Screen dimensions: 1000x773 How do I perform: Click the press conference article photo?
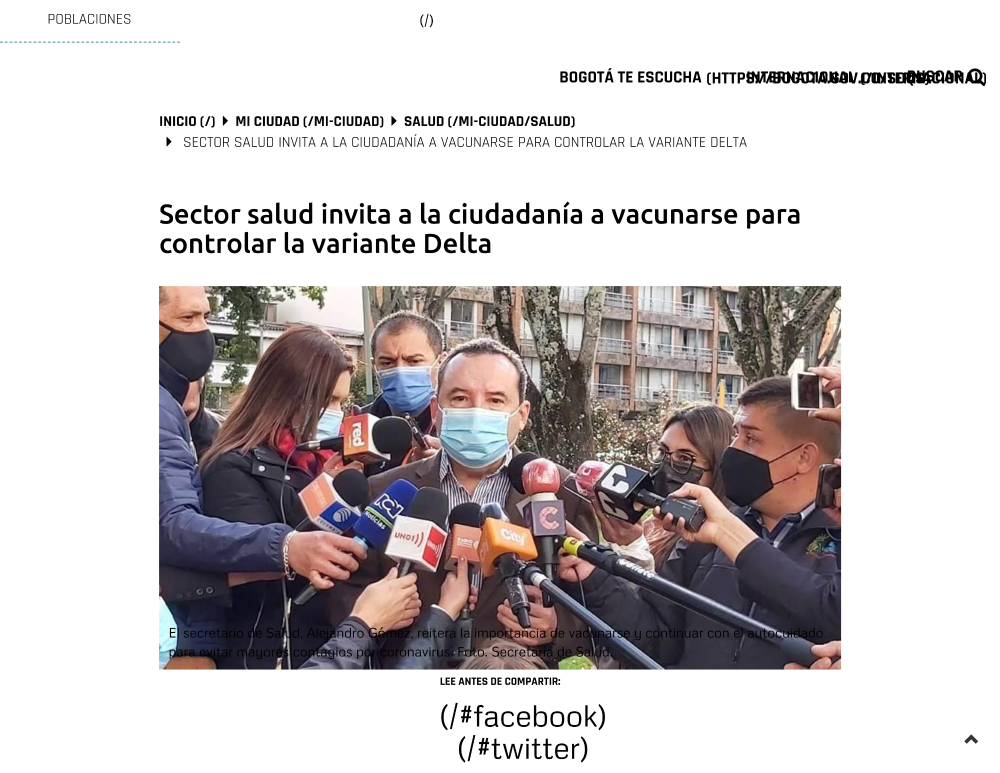coord(500,477)
